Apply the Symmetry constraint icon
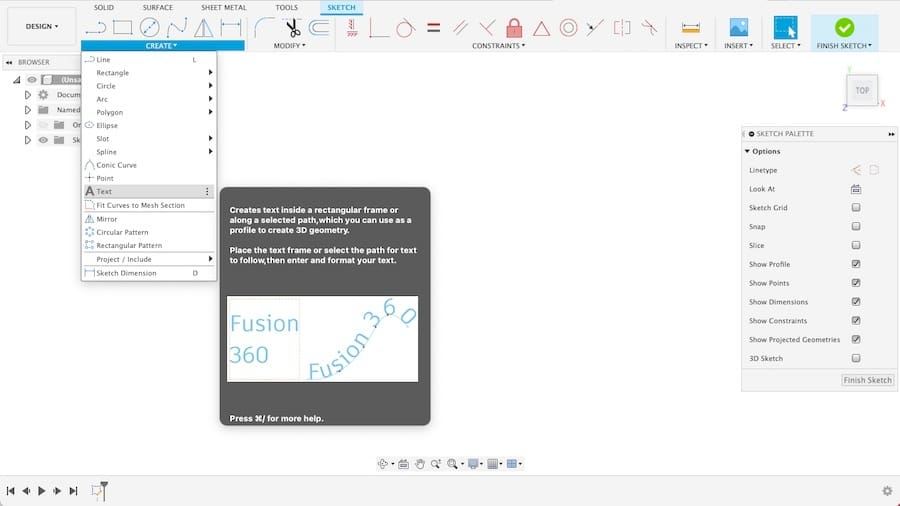Screen dimensions: 900x506 point(622,27)
